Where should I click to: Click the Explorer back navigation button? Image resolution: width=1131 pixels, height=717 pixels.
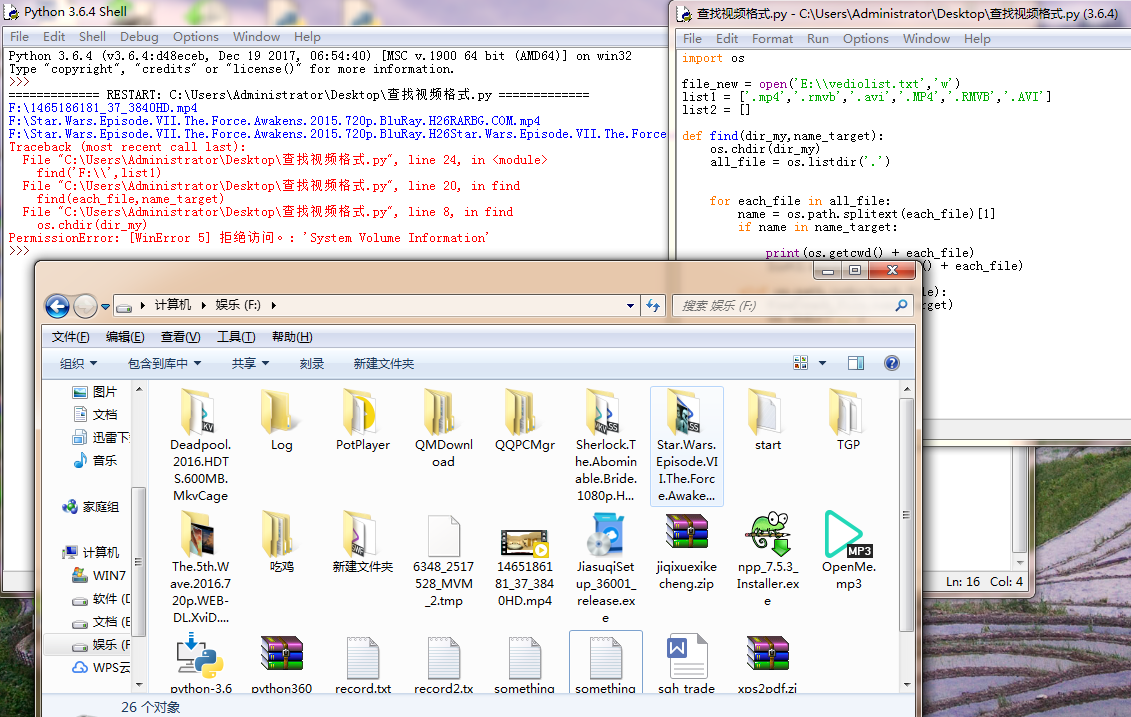pyautogui.click(x=57, y=305)
